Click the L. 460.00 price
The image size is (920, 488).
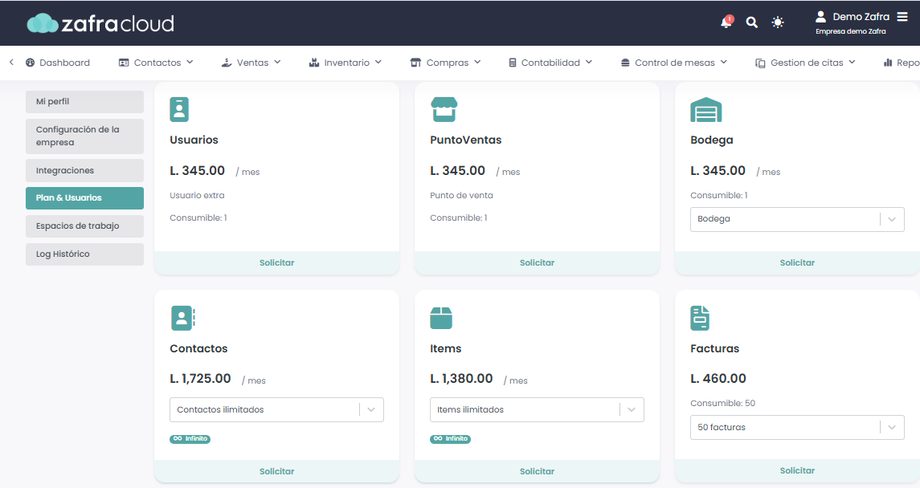(x=718, y=379)
